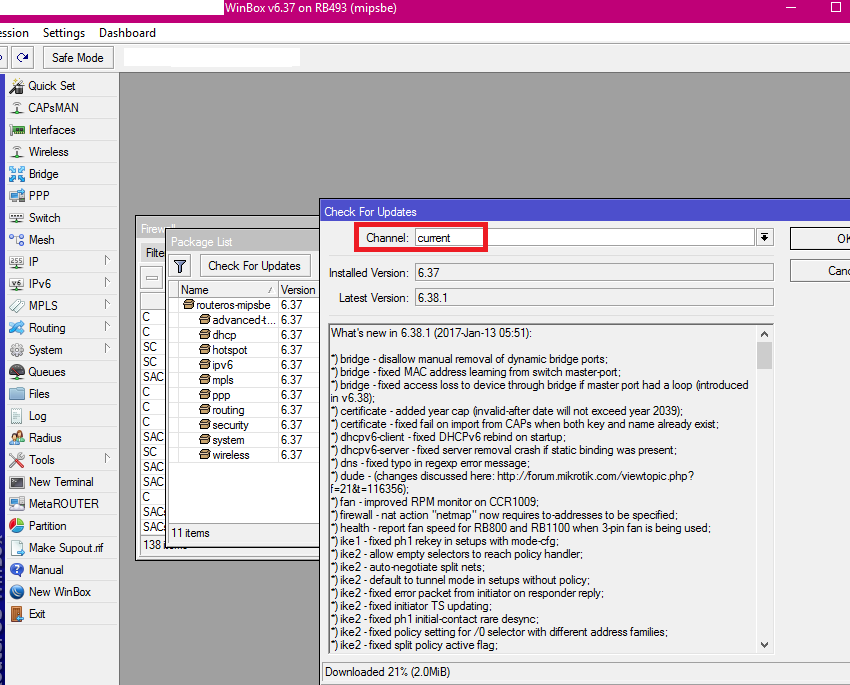850x685 pixels.
Task: Open the Wireless menu icon
Action: coord(17,152)
